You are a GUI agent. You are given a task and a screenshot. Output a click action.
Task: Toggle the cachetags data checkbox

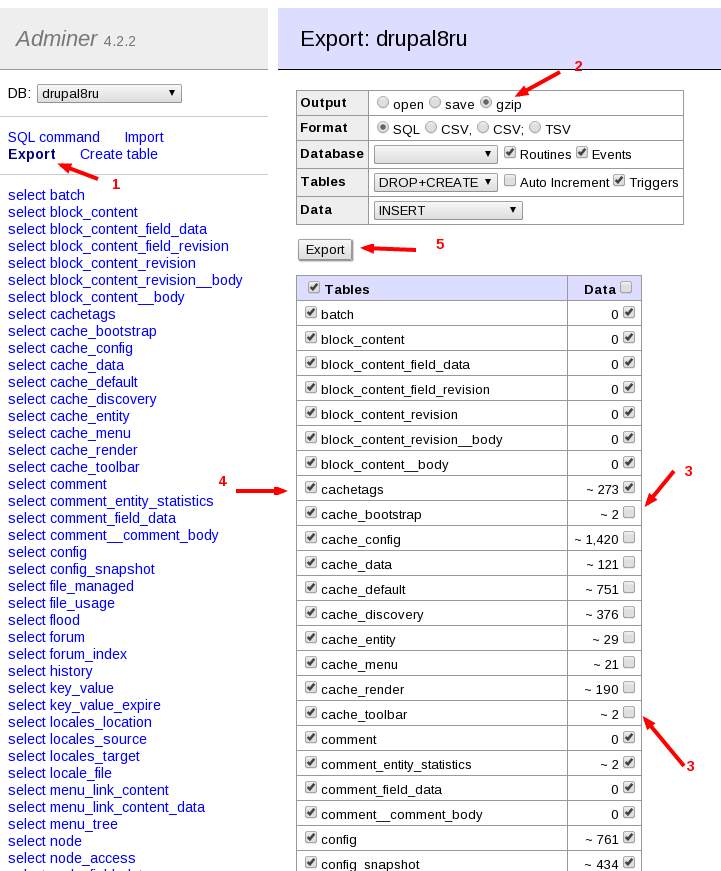(629, 487)
